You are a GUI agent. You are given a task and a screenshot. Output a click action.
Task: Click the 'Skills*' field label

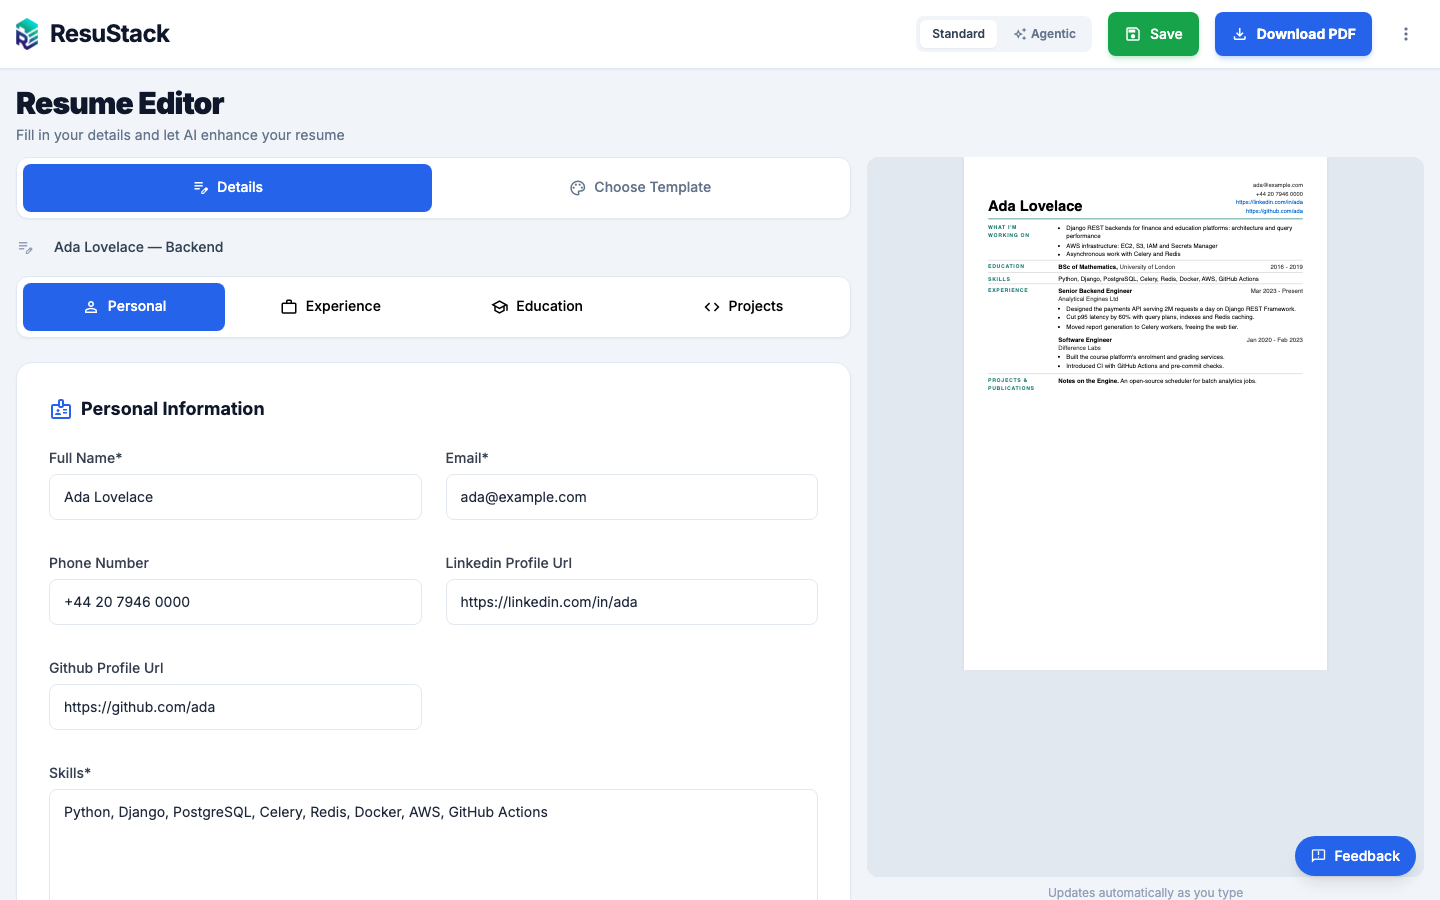(x=70, y=773)
